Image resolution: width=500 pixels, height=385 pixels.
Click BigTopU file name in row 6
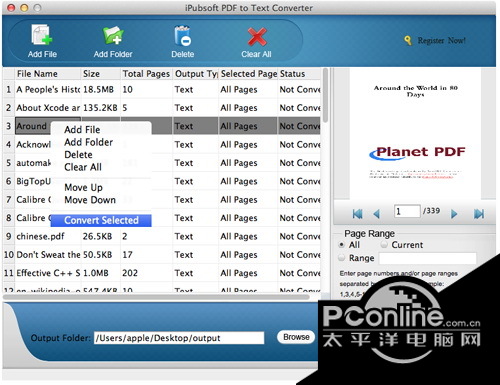click(34, 181)
